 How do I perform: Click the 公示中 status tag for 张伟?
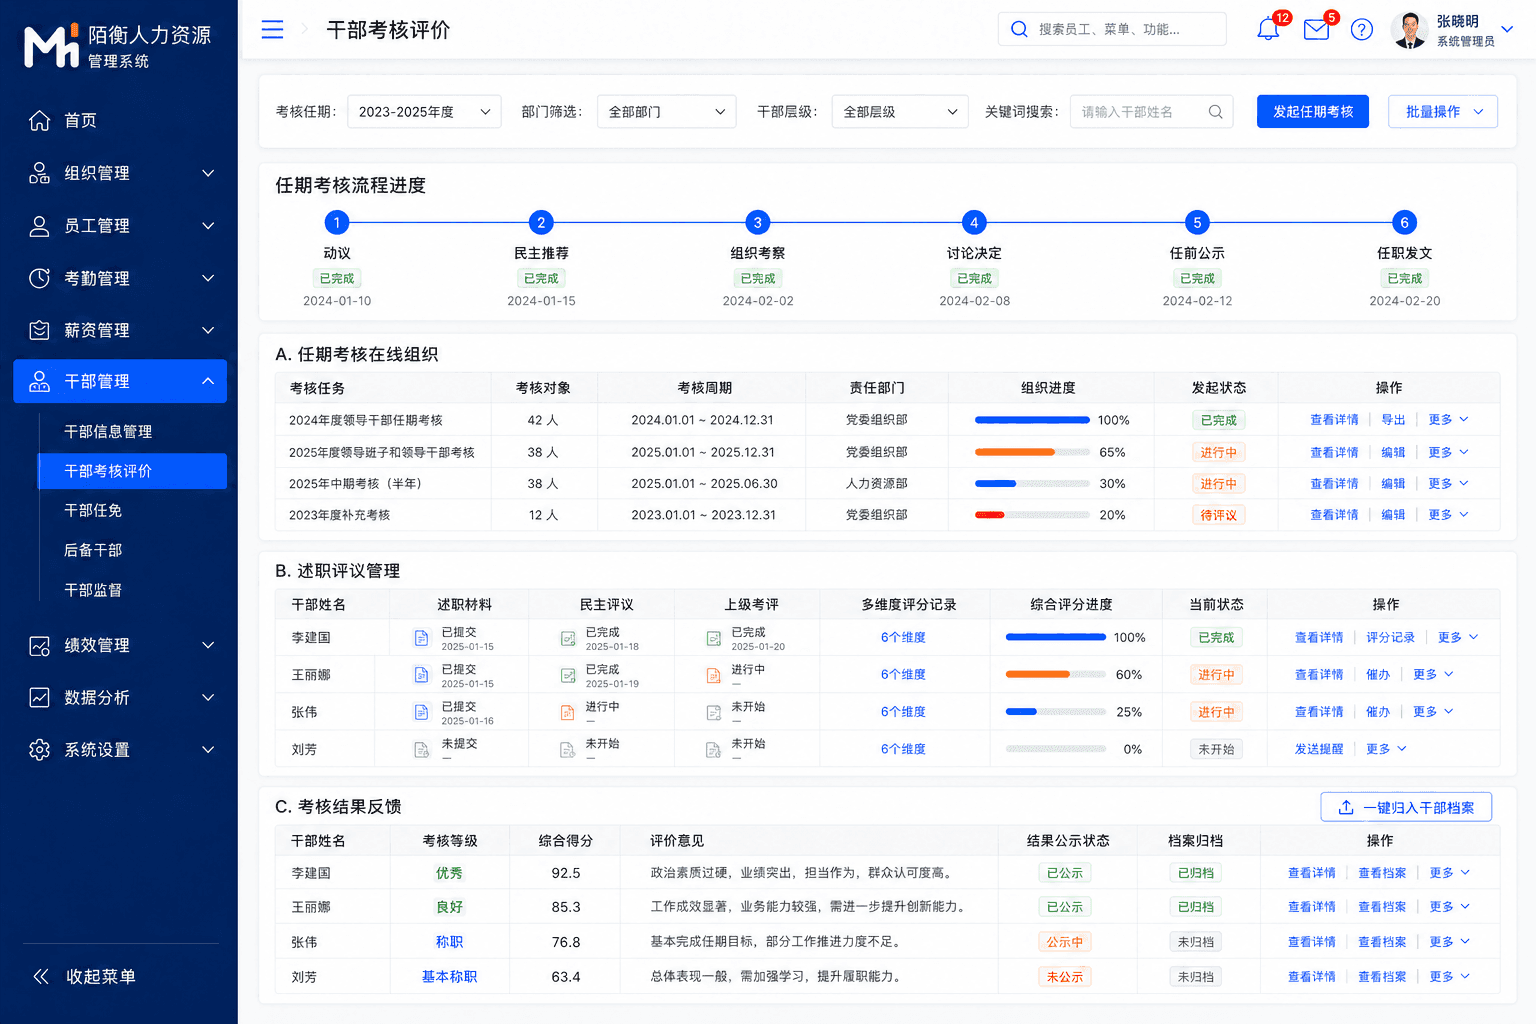pyautogui.click(x=1064, y=942)
